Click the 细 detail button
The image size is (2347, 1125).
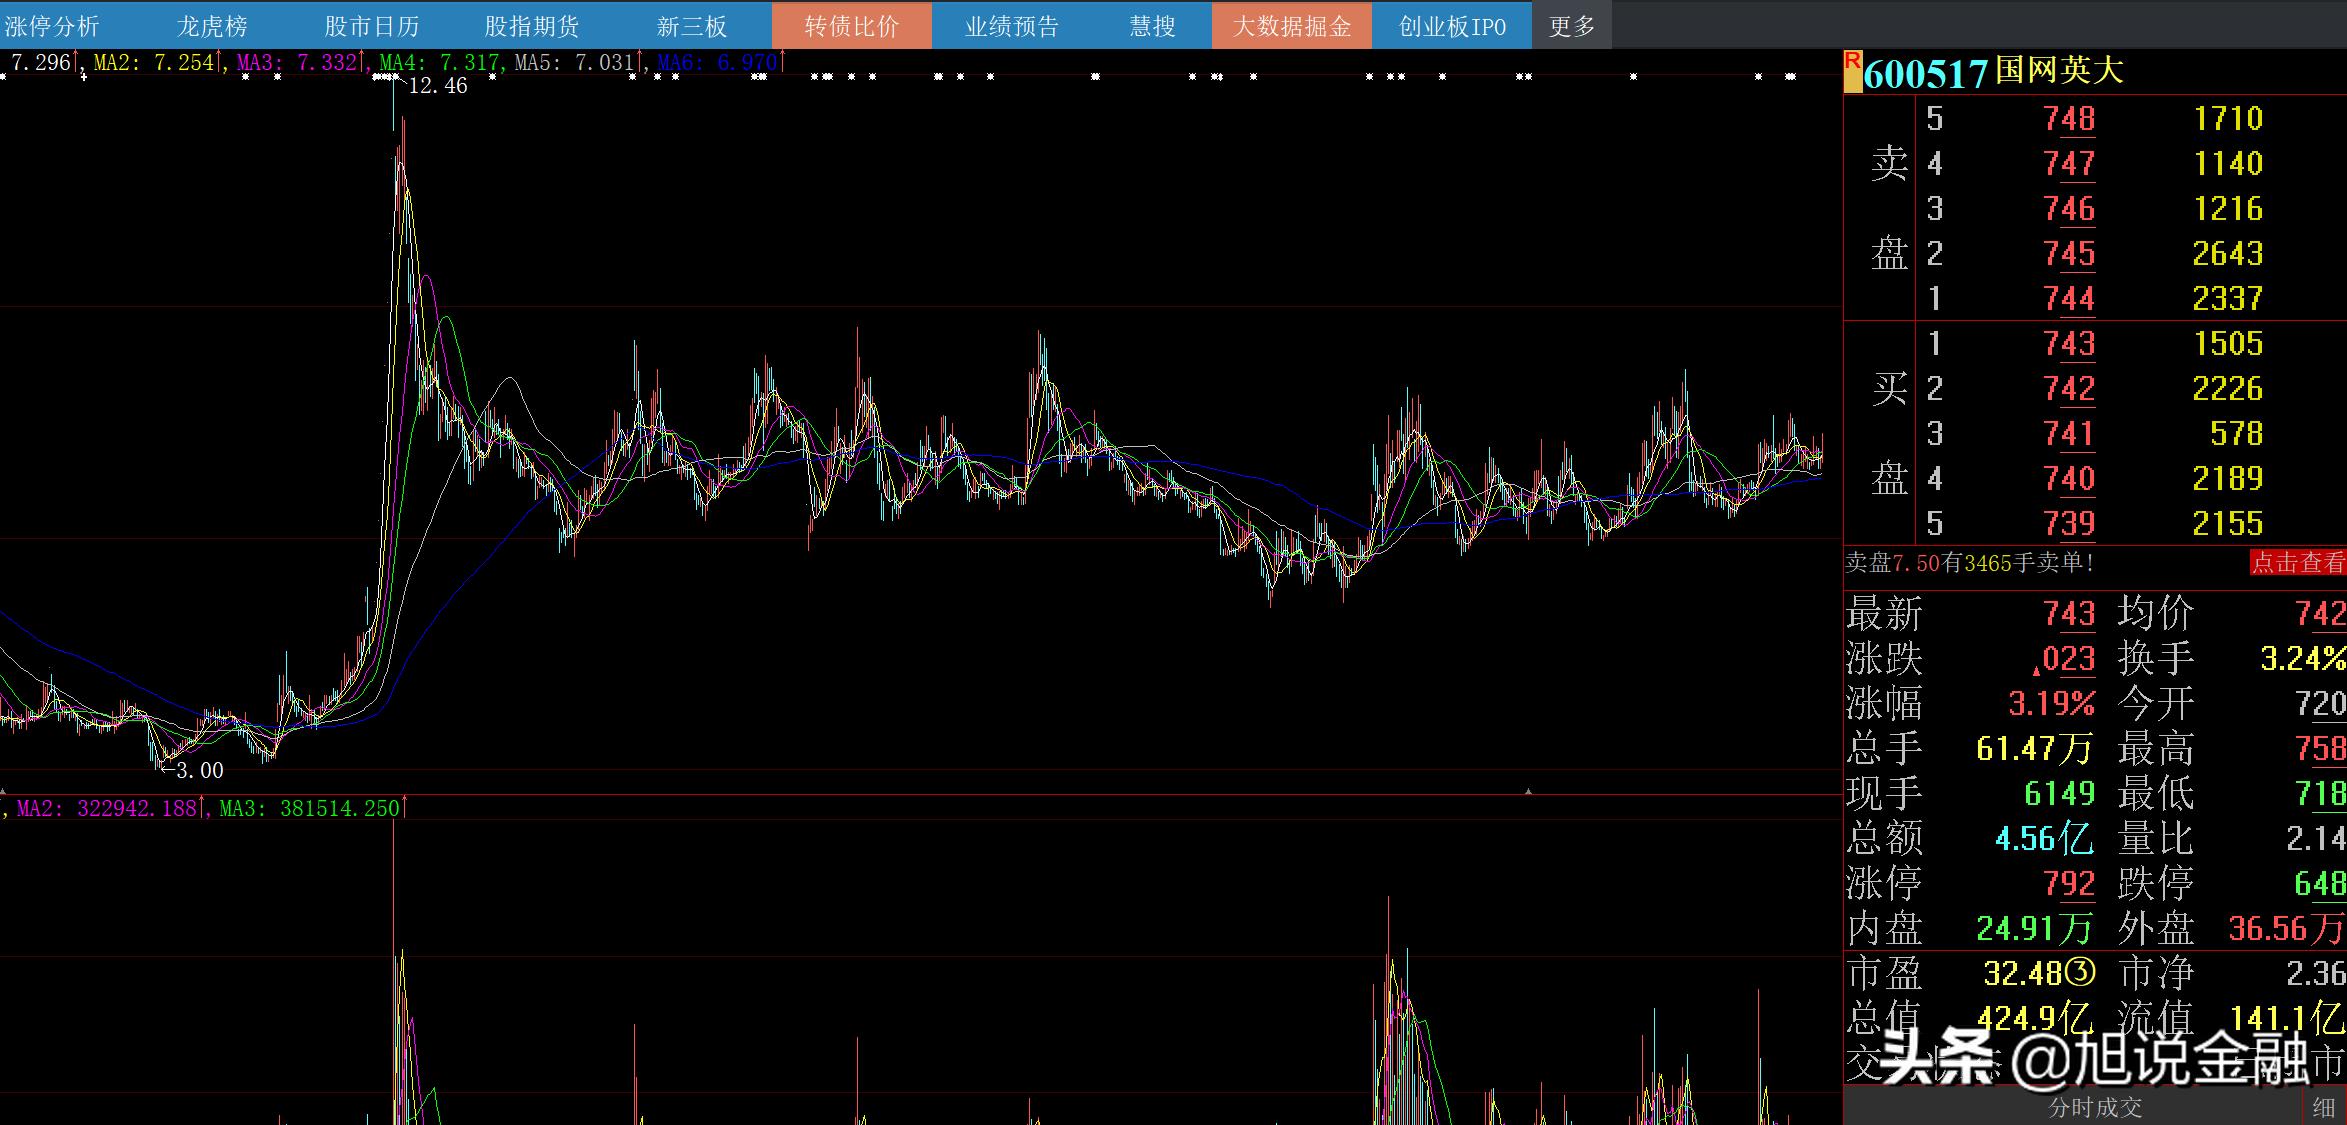[2325, 1107]
